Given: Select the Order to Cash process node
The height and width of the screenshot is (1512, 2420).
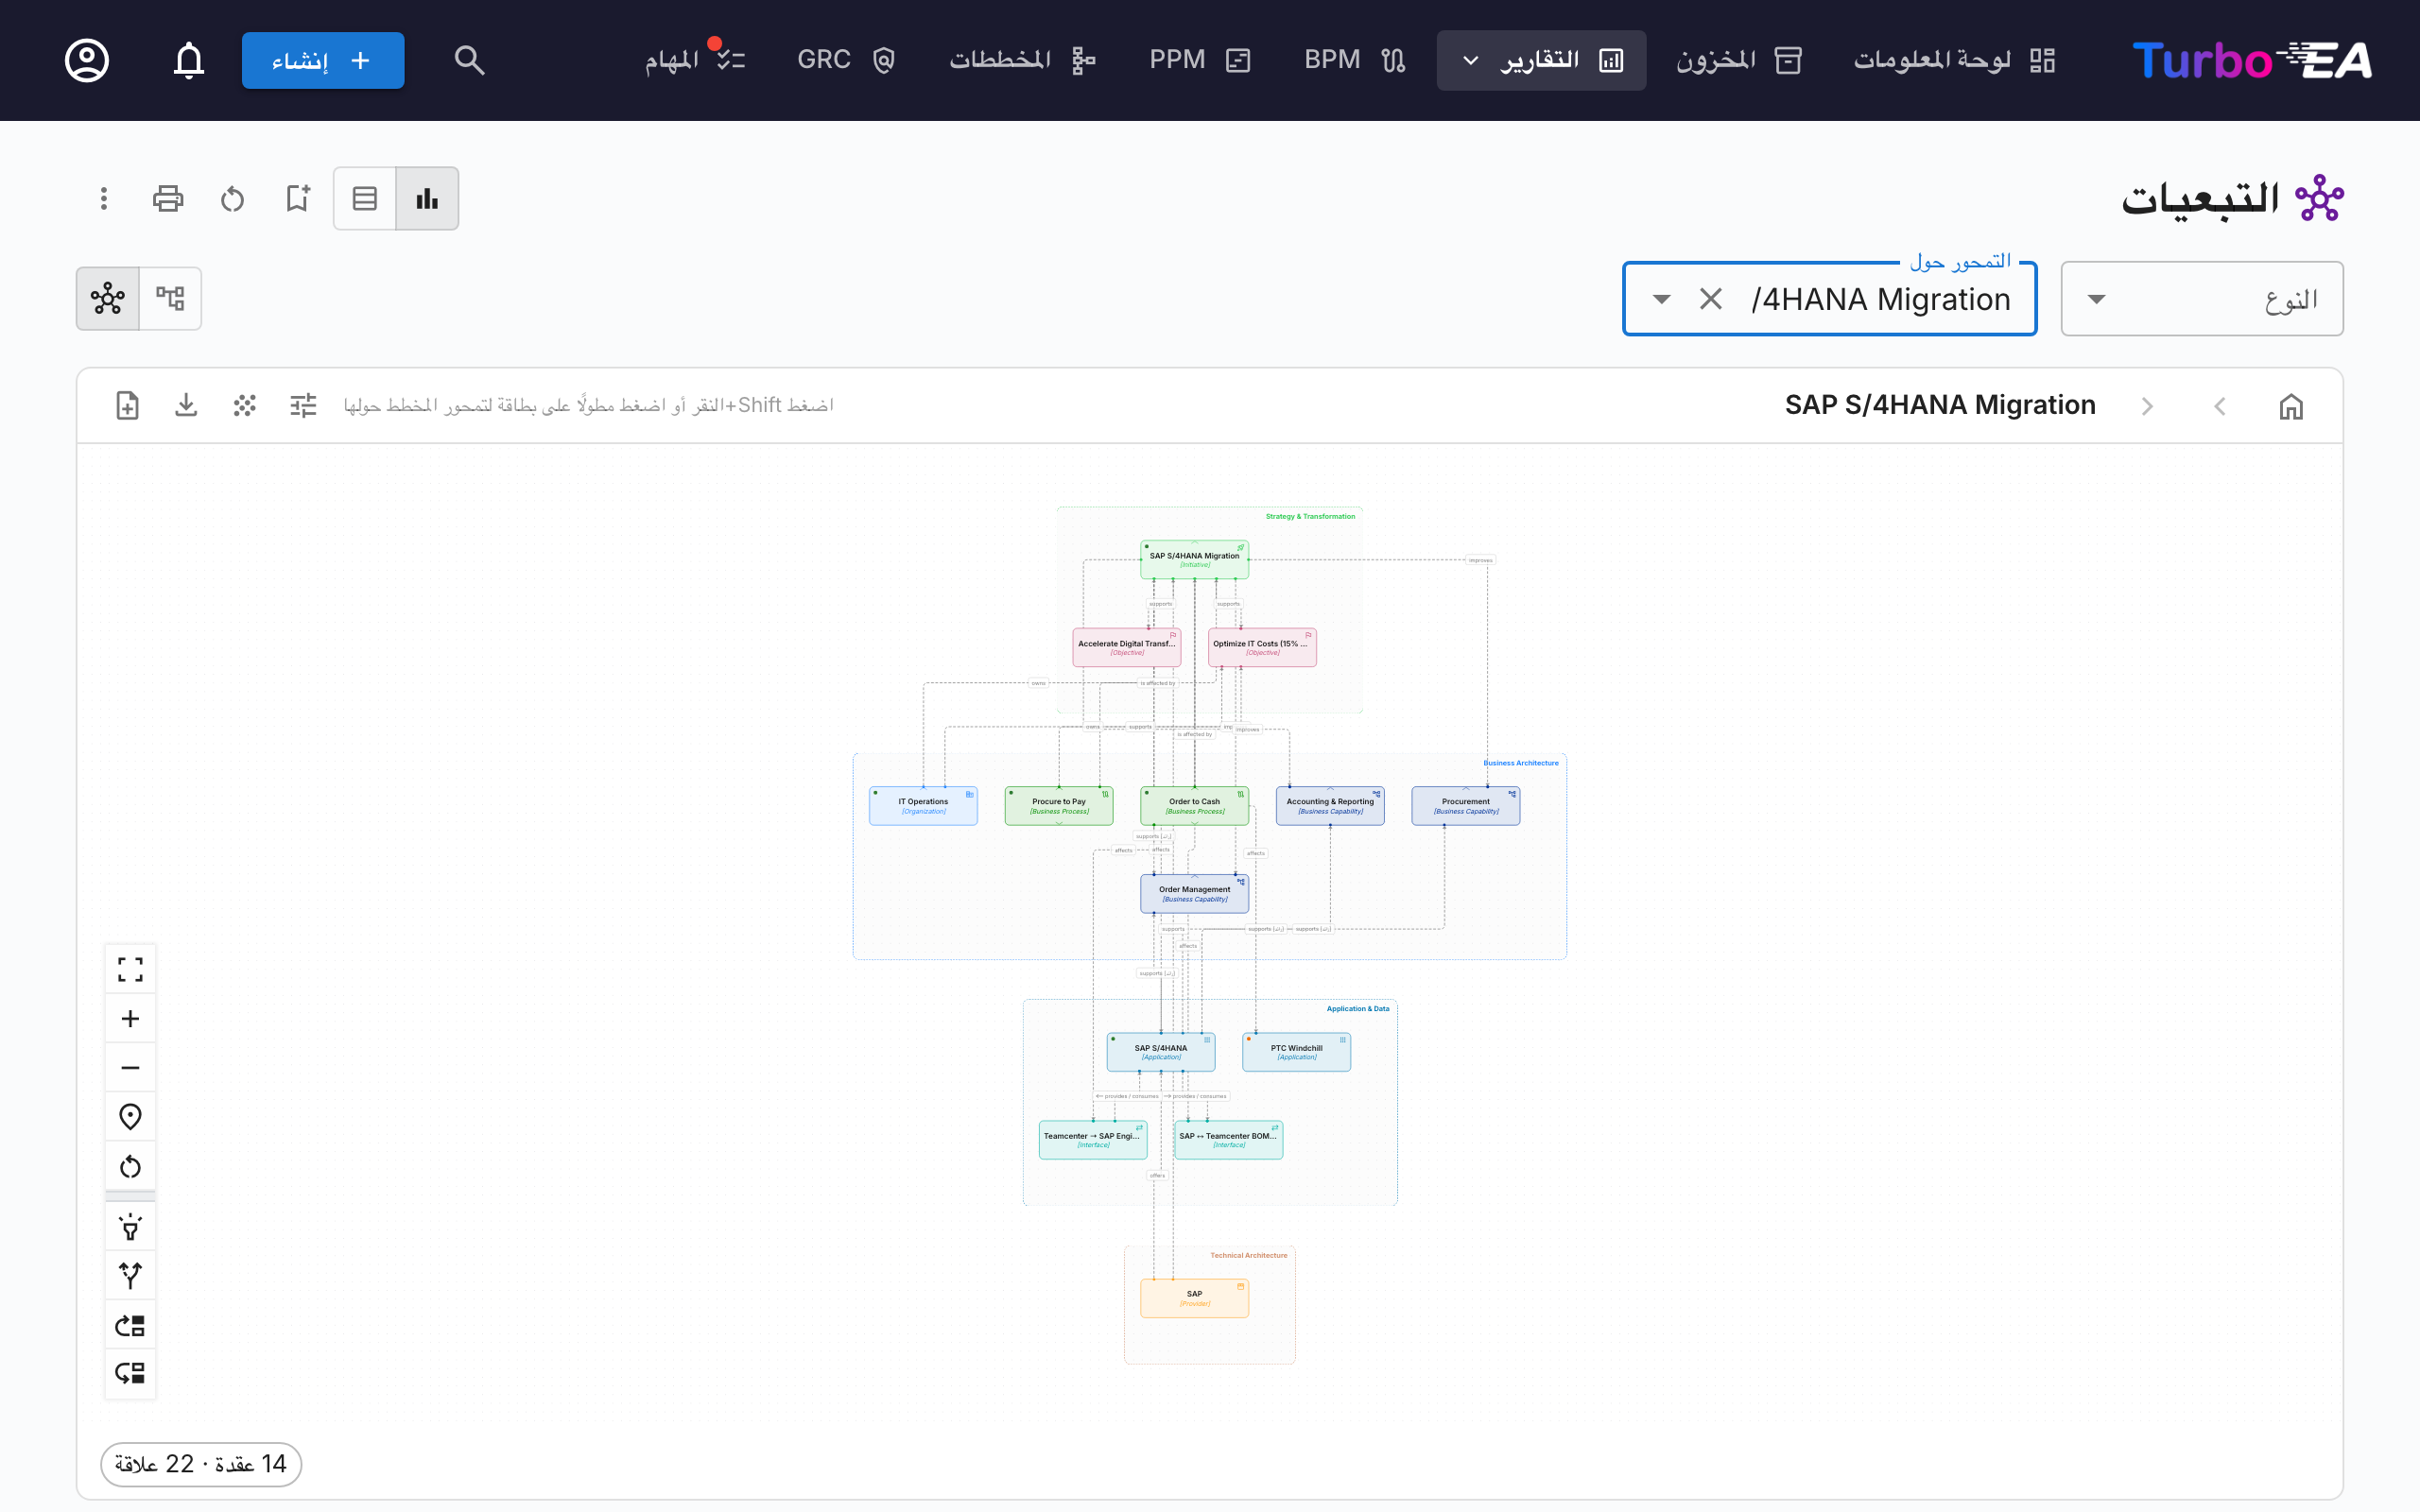Looking at the screenshot, I should click(1194, 806).
